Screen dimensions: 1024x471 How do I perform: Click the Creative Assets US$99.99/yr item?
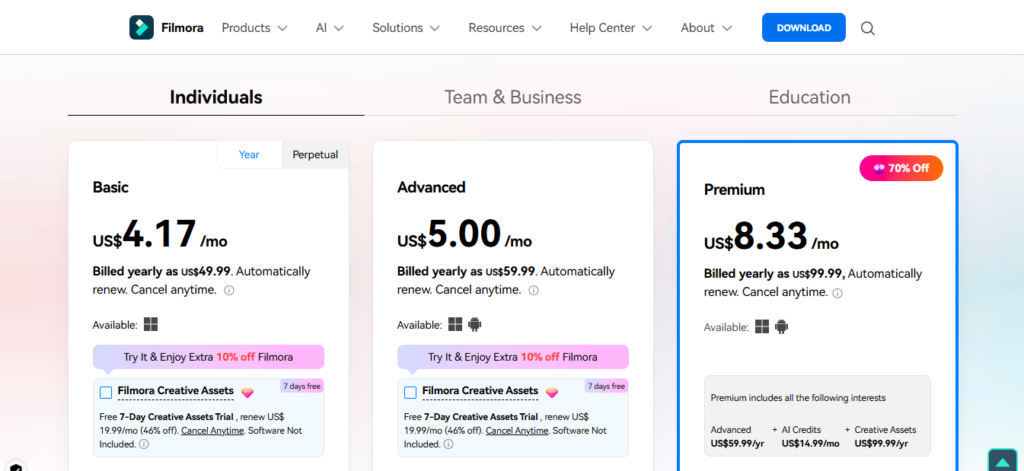[885, 436]
